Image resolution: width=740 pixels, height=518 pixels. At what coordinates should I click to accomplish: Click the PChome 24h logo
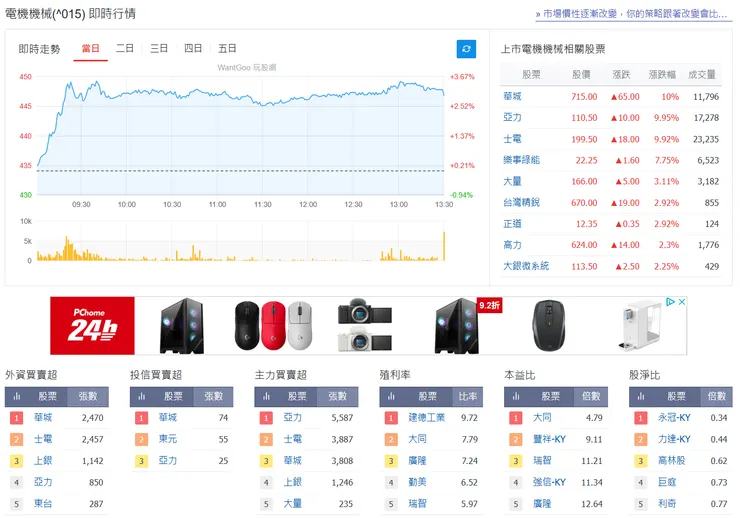point(92,326)
